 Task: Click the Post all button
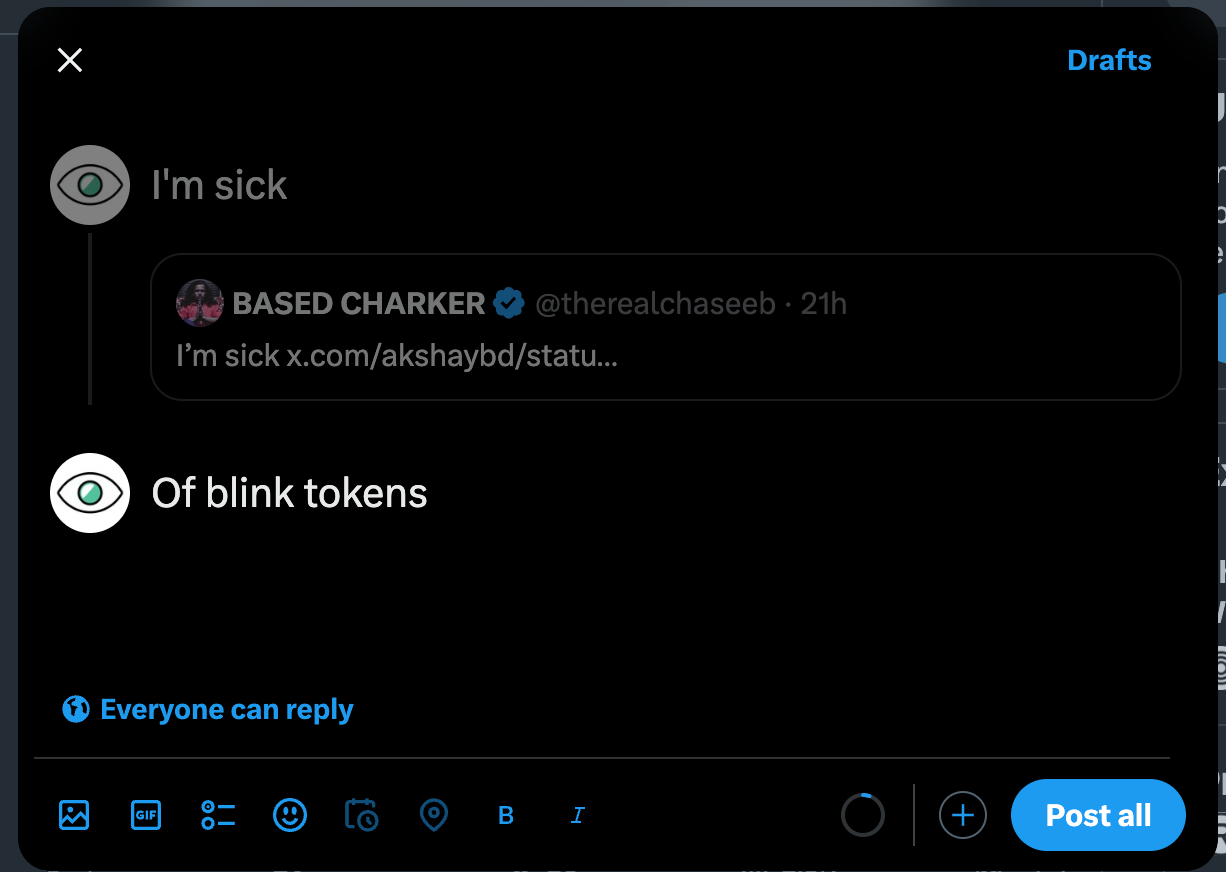1097,815
